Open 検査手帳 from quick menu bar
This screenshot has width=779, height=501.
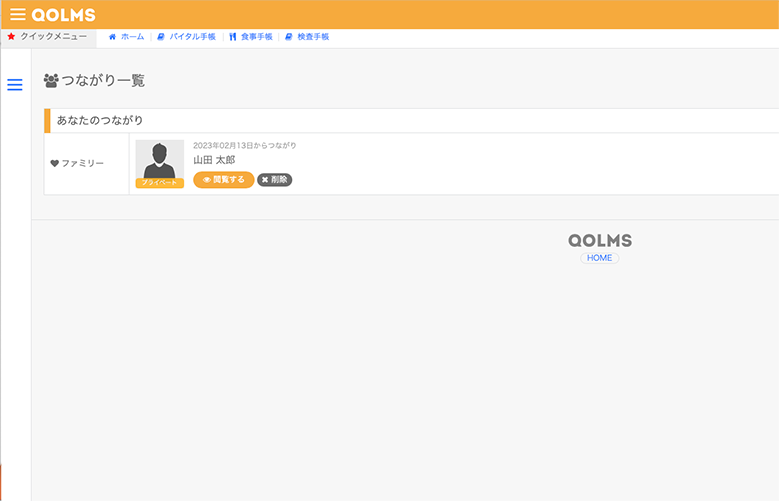[307, 37]
